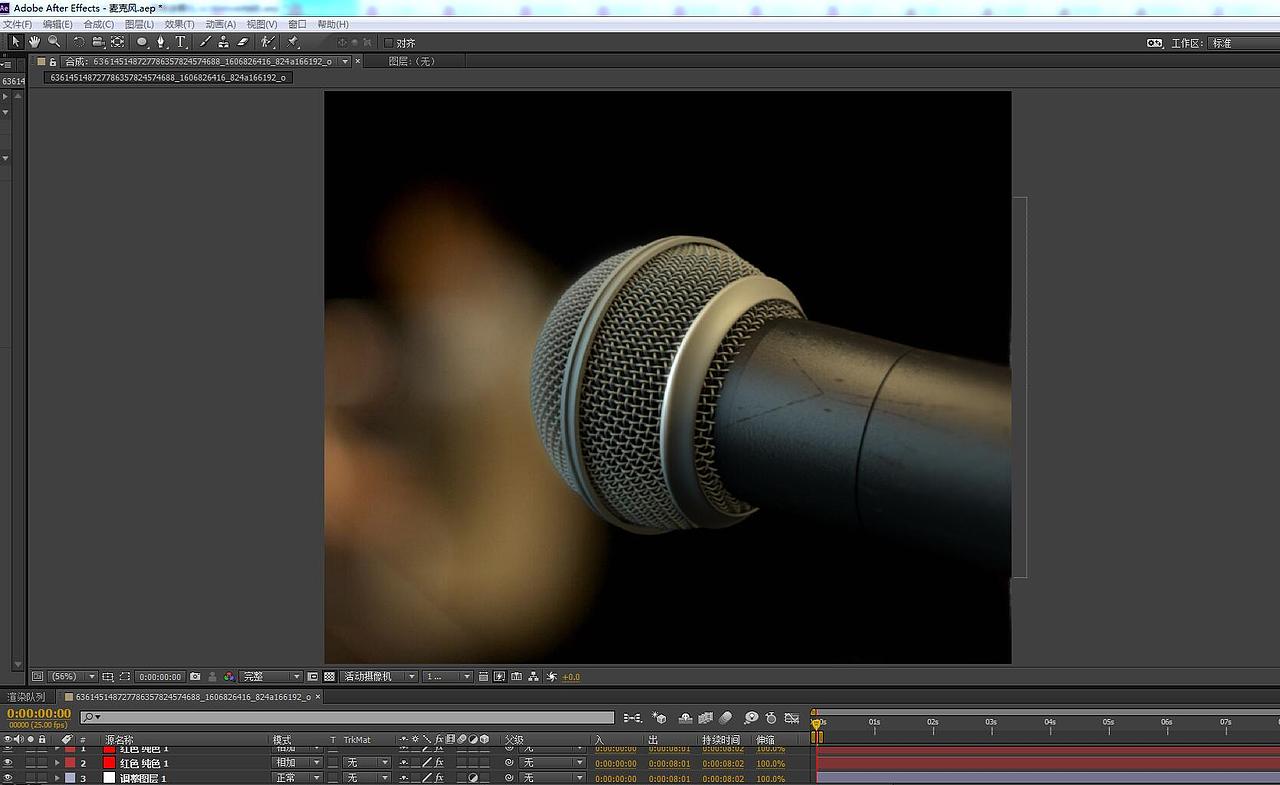The height and width of the screenshot is (785, 1280).
Task: Open the (56%) magnification dropdown
Action: 72,677
